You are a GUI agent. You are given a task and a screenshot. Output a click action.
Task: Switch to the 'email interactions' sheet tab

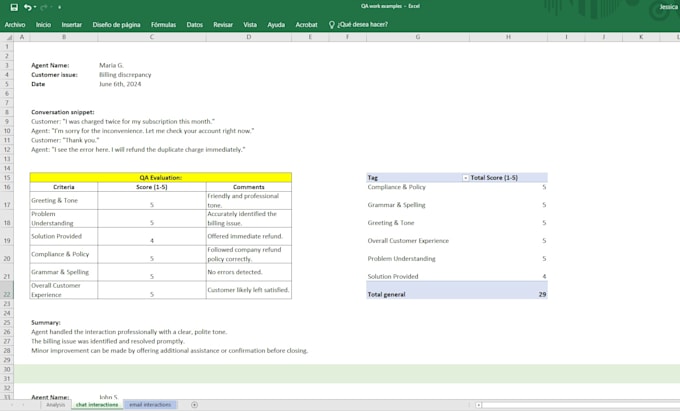[150, 404]
